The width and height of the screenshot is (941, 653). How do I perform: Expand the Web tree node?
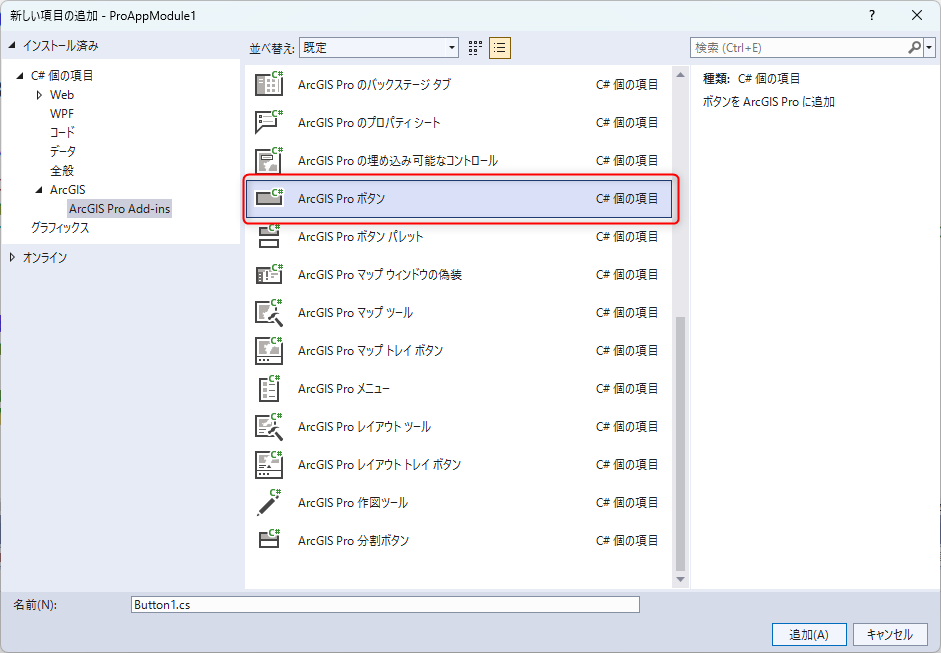click(x=40, y=95)
